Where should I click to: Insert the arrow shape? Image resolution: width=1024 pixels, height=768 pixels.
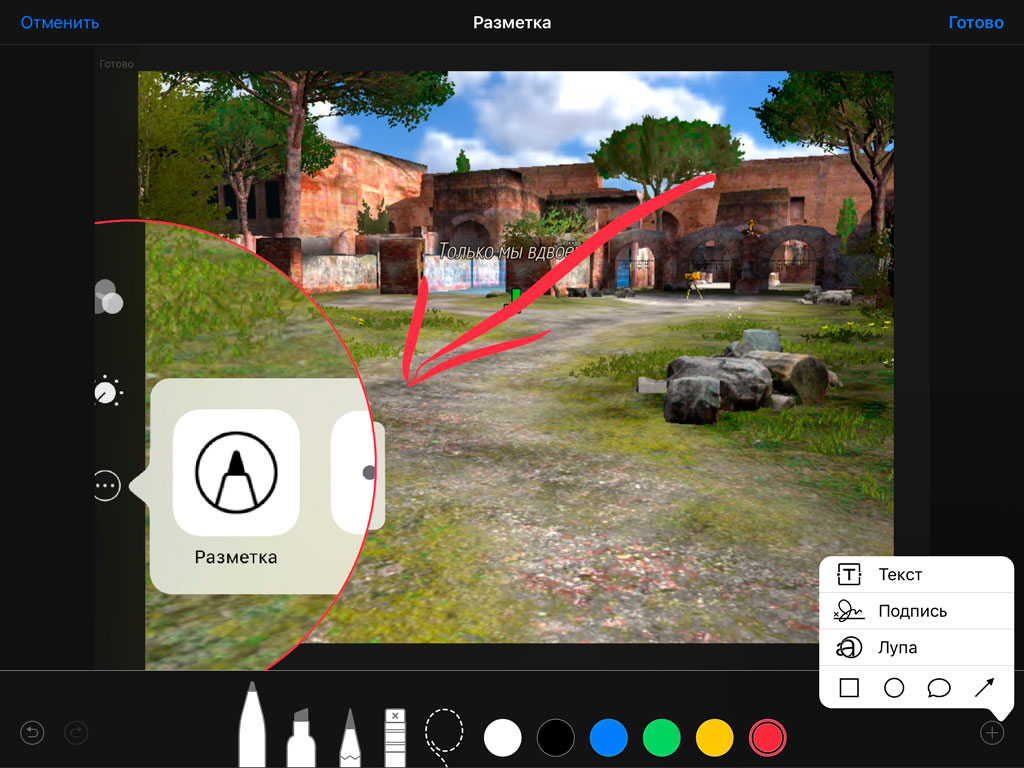[984, 688]
